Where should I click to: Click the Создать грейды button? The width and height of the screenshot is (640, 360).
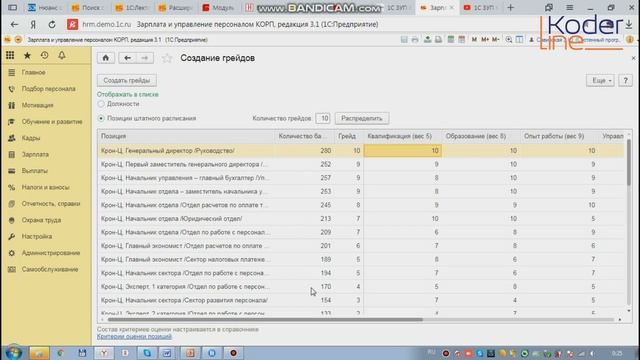click(x=127, y=80)
